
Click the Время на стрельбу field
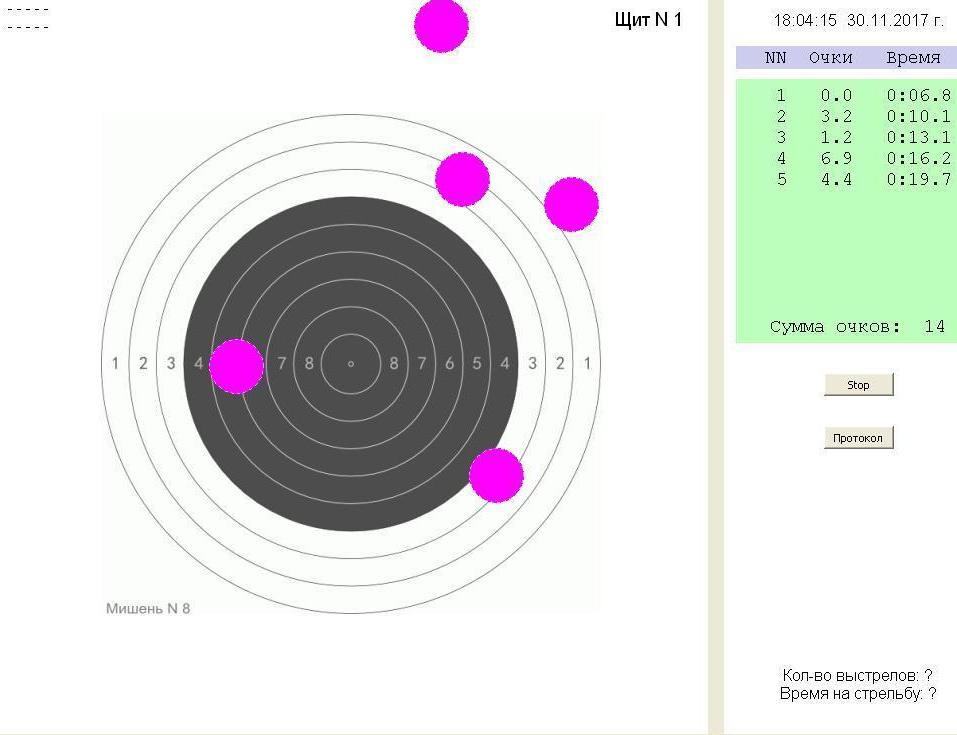pos(857,693)
